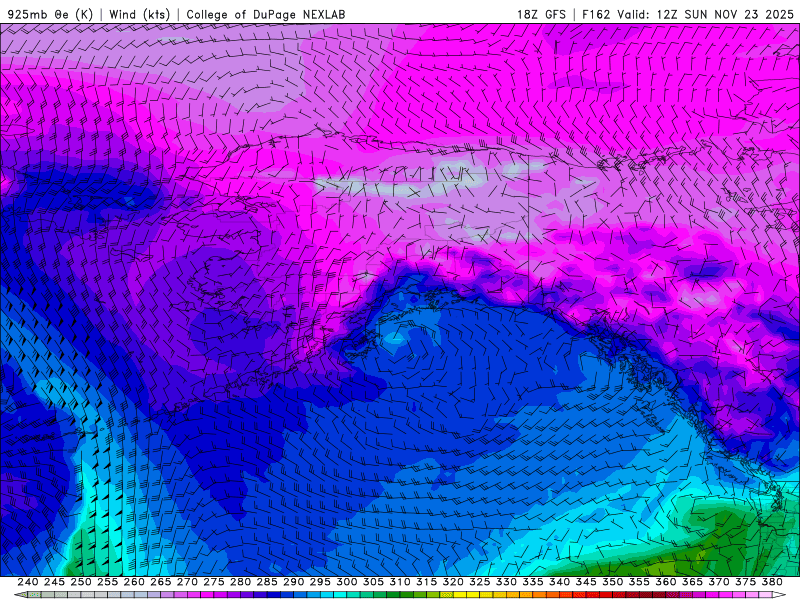
Task: Click the 350 value on the color scale
Action: (612, 582)
